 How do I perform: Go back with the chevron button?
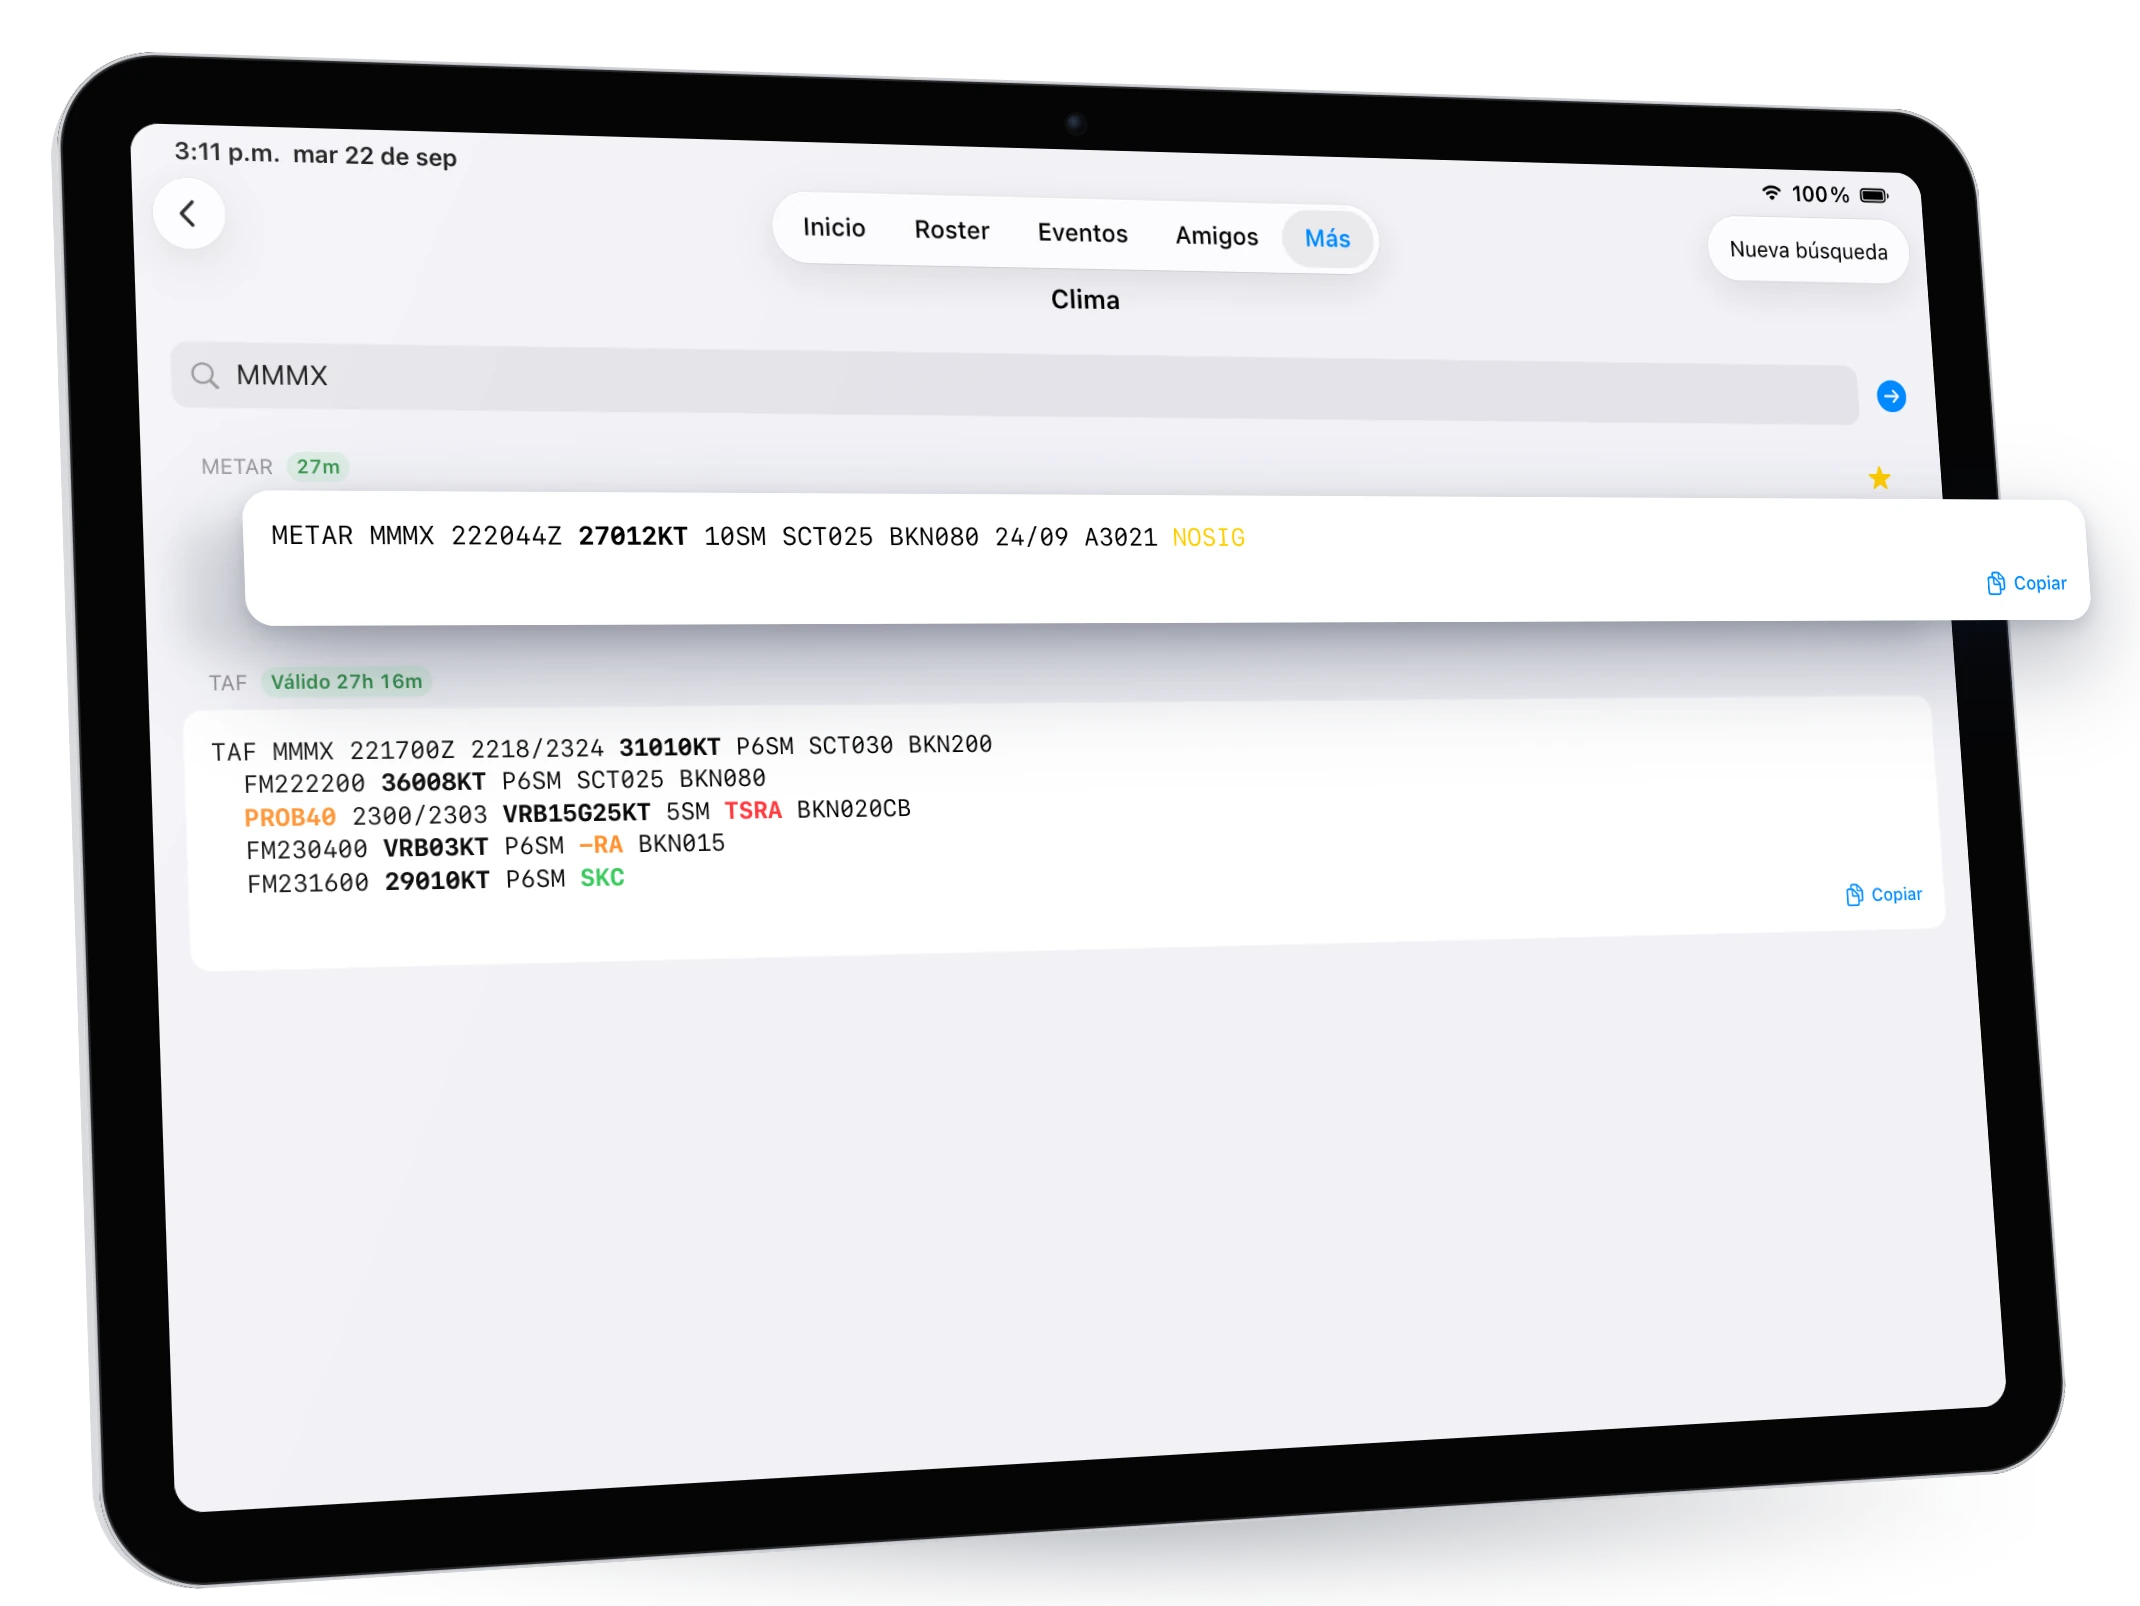point(188,214)
